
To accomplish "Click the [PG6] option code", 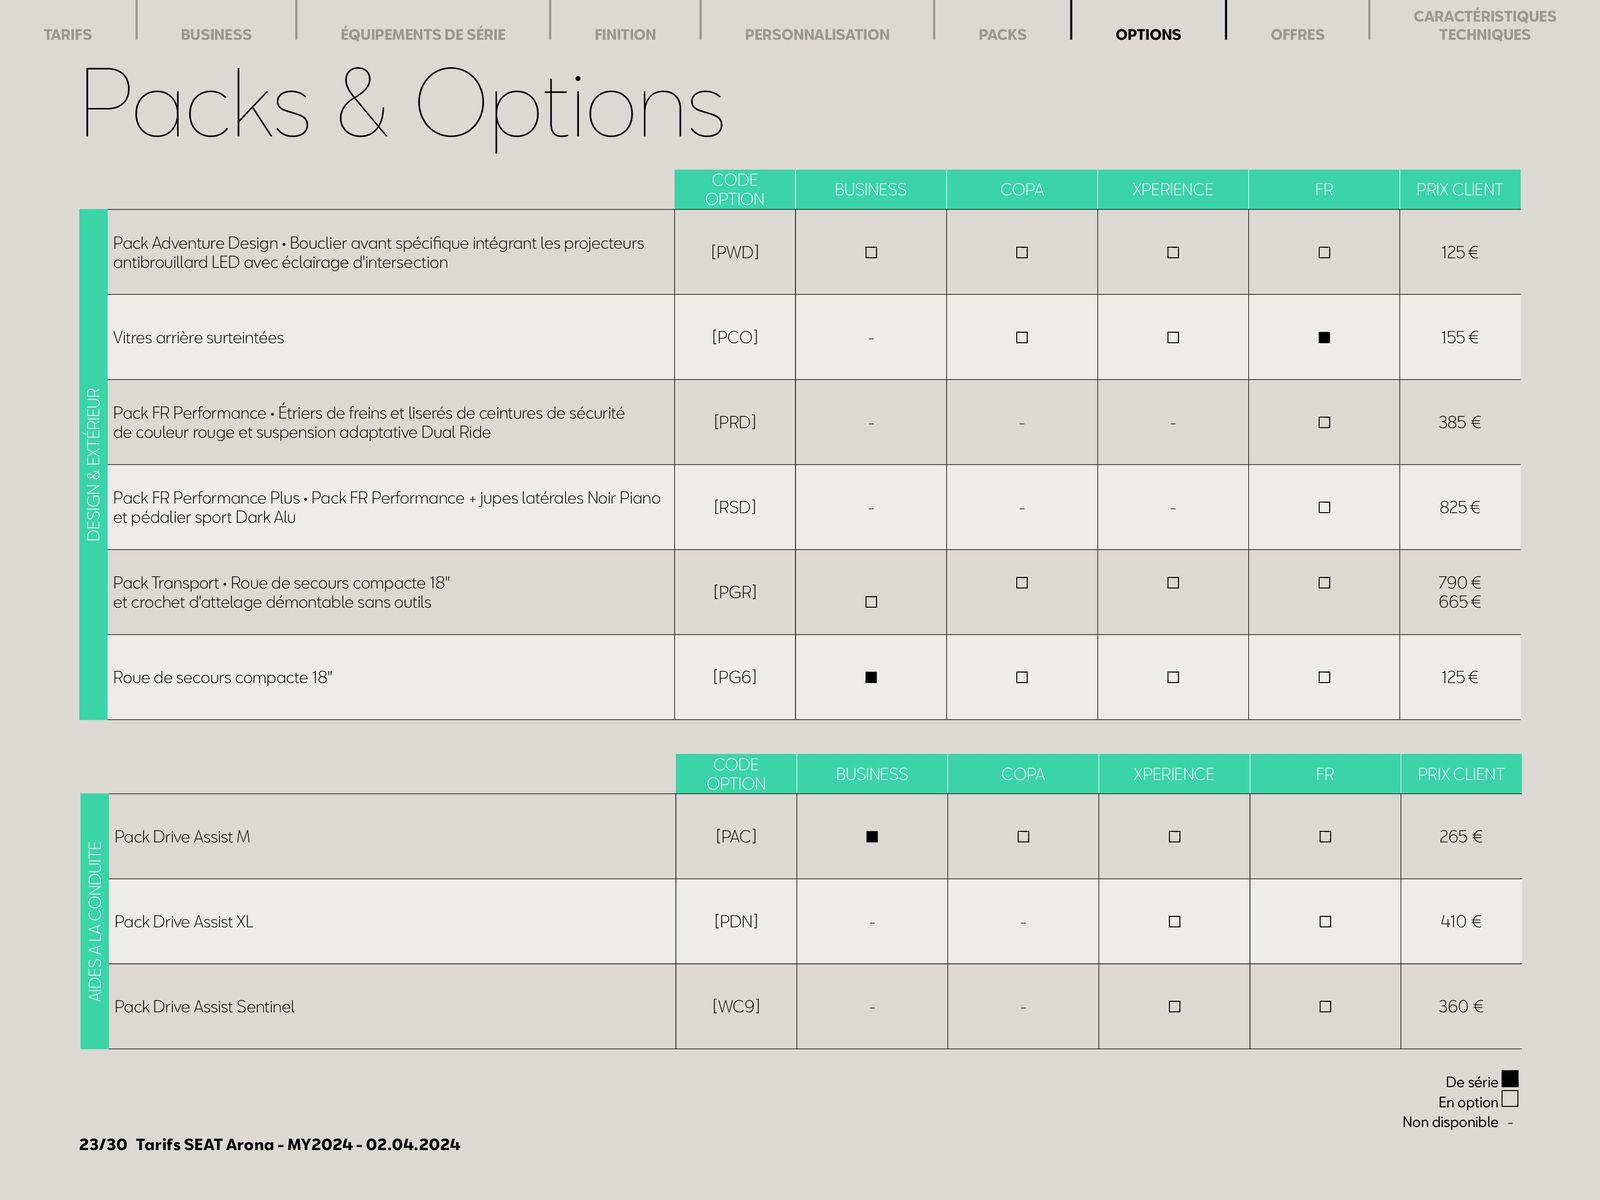I will pyautogui.click(x=735, y=677).
